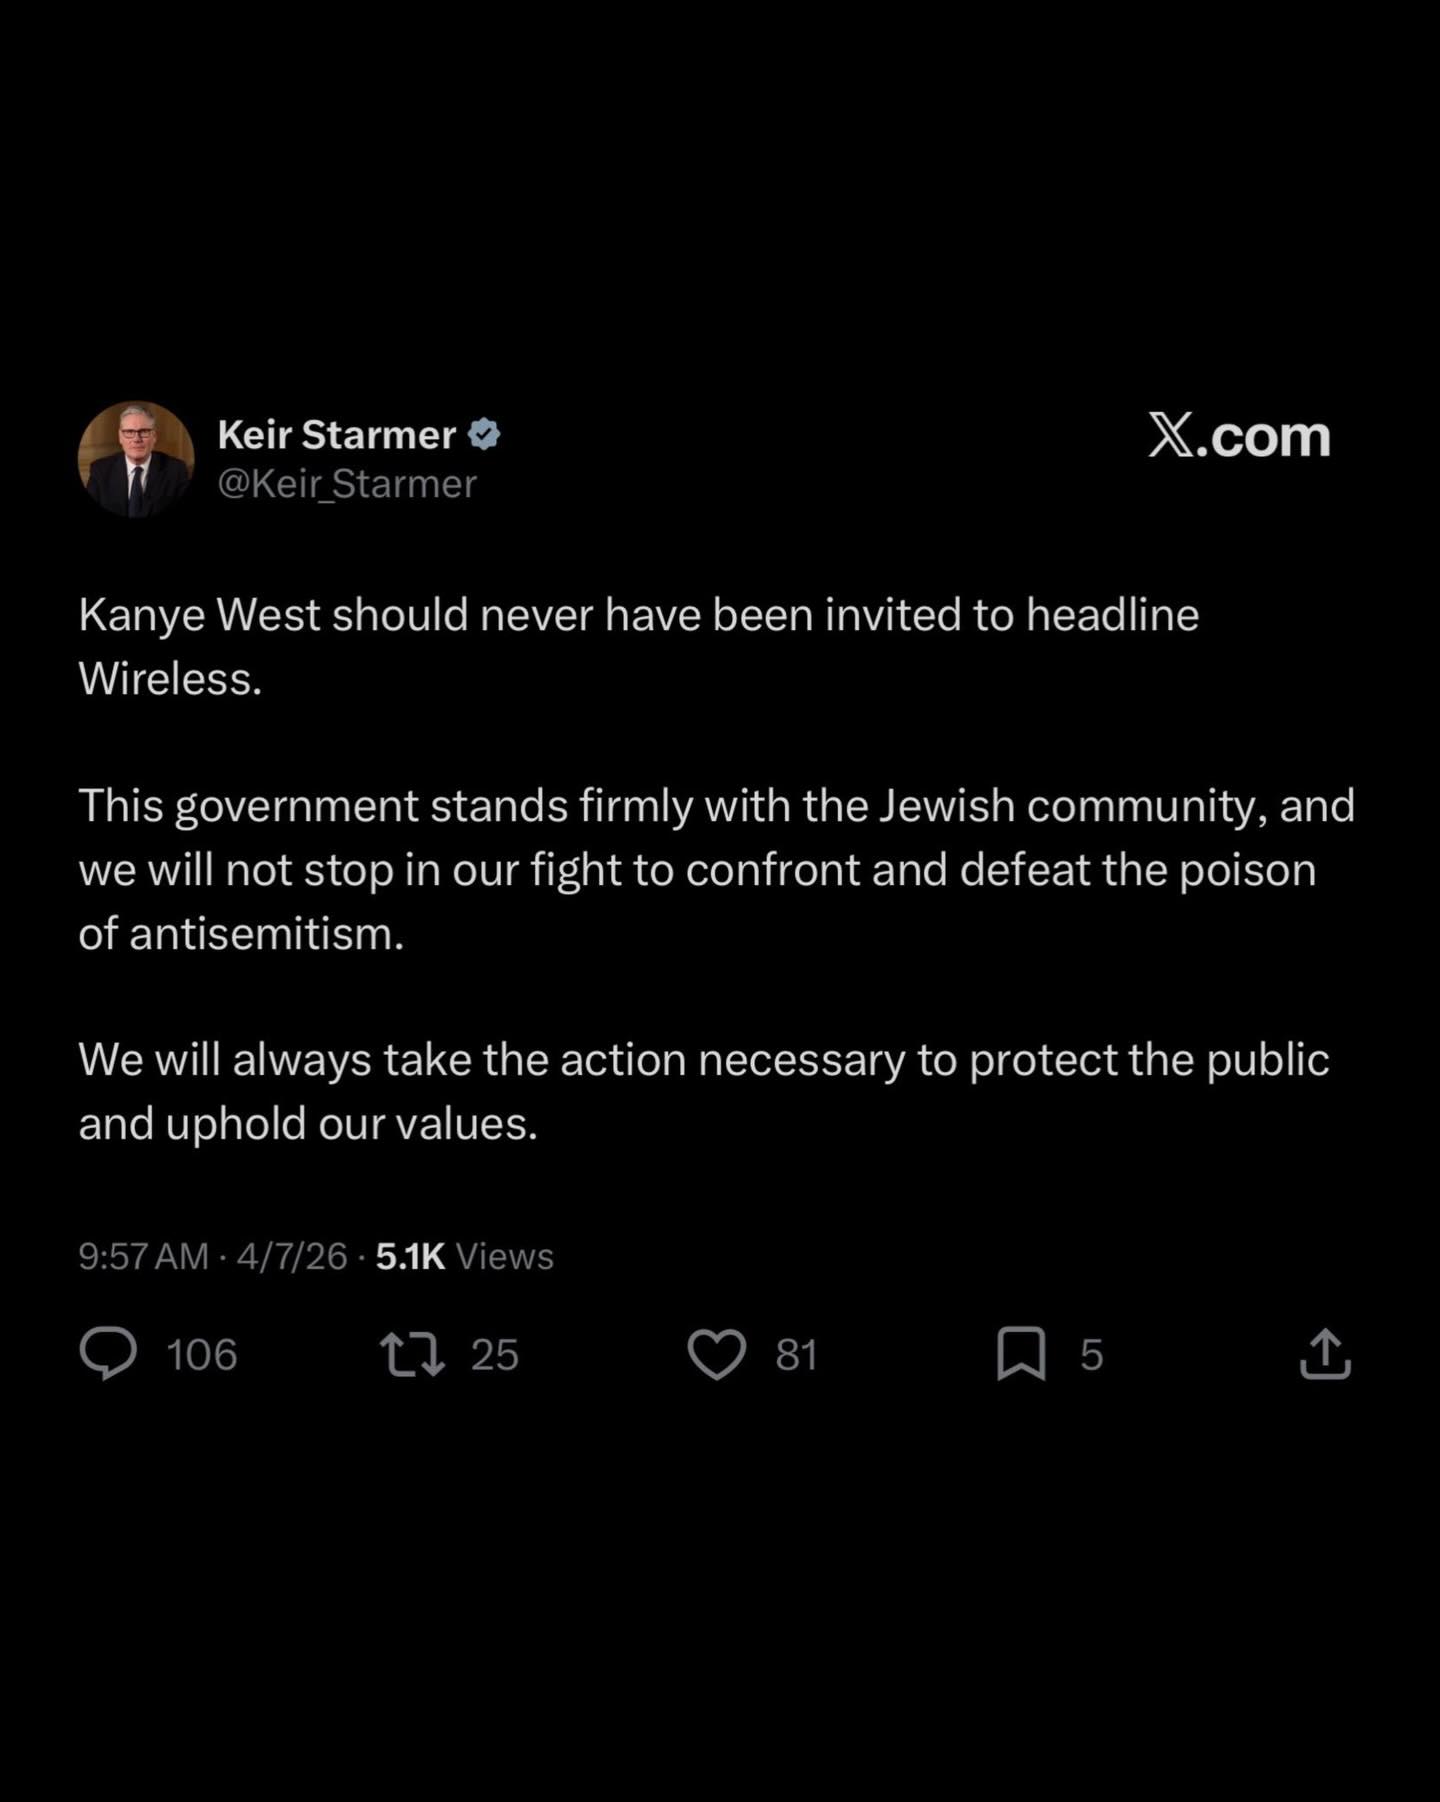Click the 5 bookmarks count
The image size is (1440, 1802).
pos(1091,1355)
